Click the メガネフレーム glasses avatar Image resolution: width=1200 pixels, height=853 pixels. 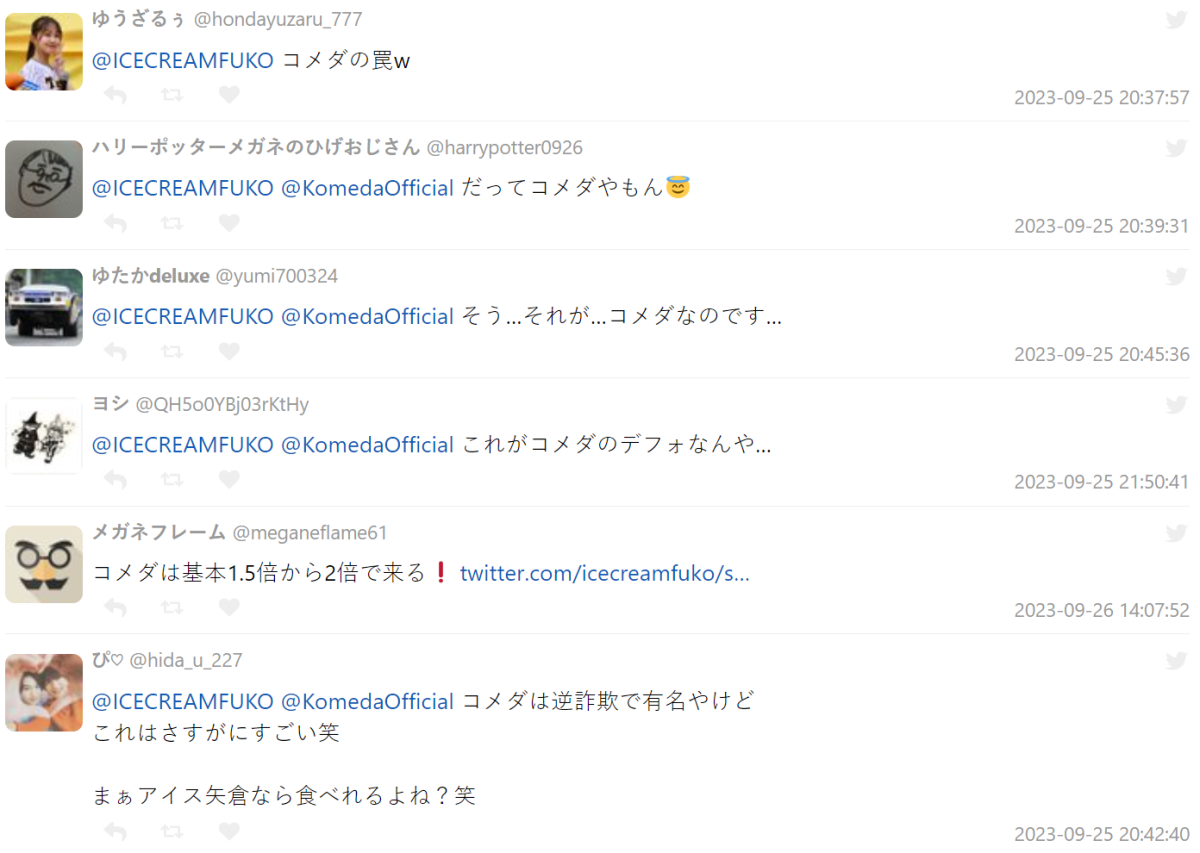tap(44, 564)
